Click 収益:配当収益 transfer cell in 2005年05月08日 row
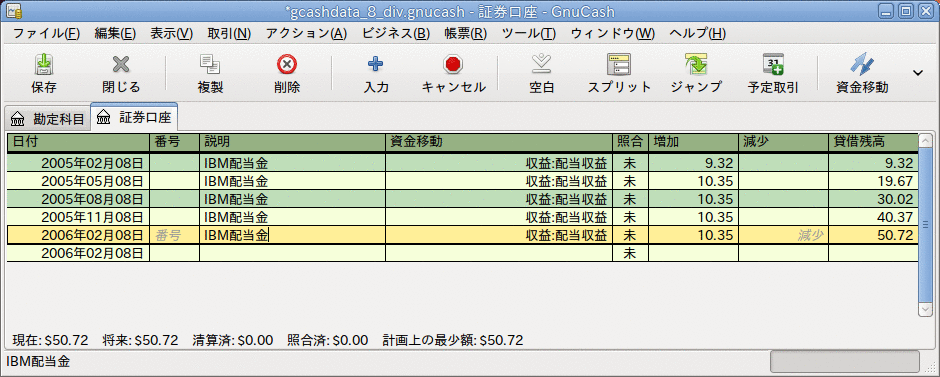This screenshot has height=377, width=940. [499, 181]
